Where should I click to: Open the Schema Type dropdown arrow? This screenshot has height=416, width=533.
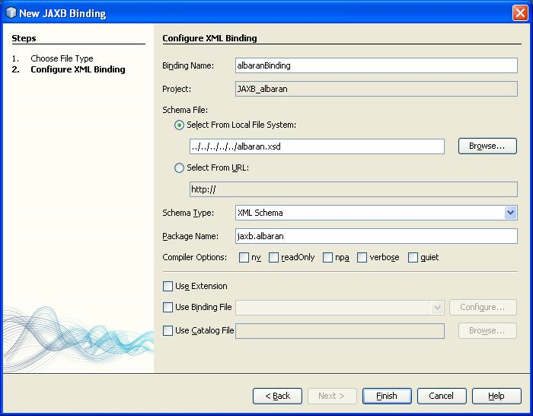click(510, 213)
